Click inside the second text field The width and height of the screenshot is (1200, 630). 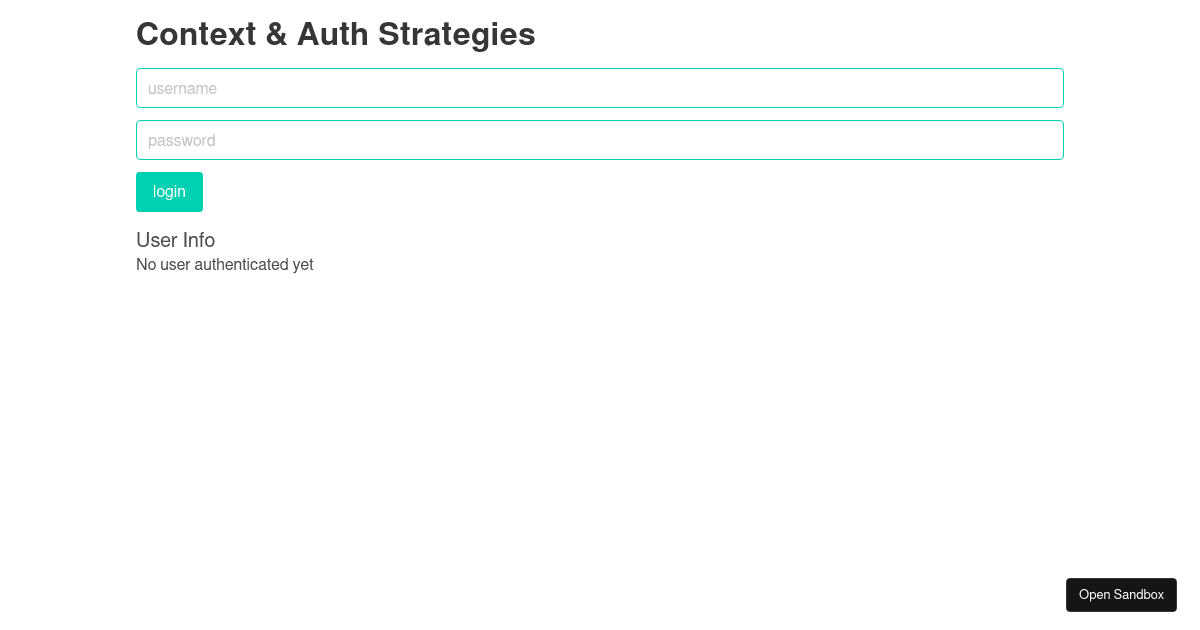(600, 140)
